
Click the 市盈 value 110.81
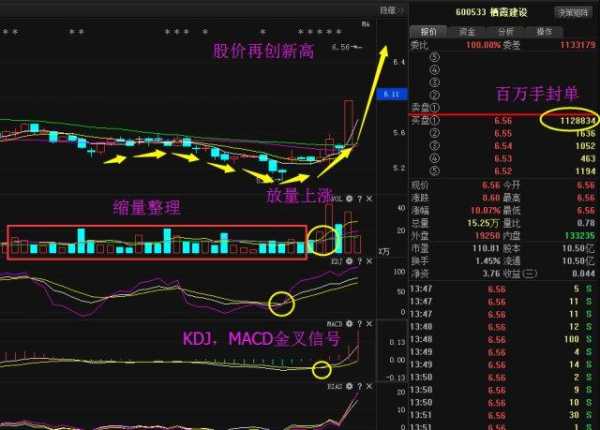point(484,249)
